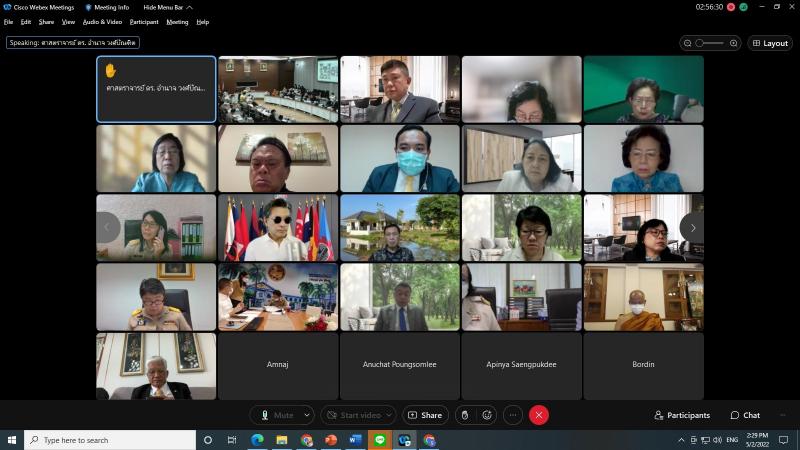Image resolution: width=800 pixels, height=450 pixels.
Task: Open the Share menu
Action: click(x=46, y=22)
